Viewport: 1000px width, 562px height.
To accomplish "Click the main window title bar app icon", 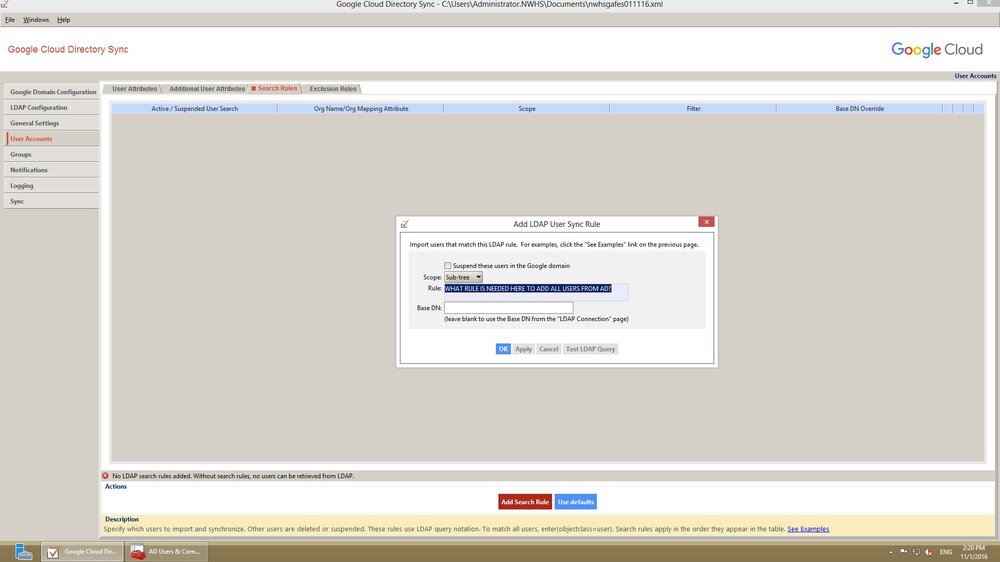I will [4, 4].
